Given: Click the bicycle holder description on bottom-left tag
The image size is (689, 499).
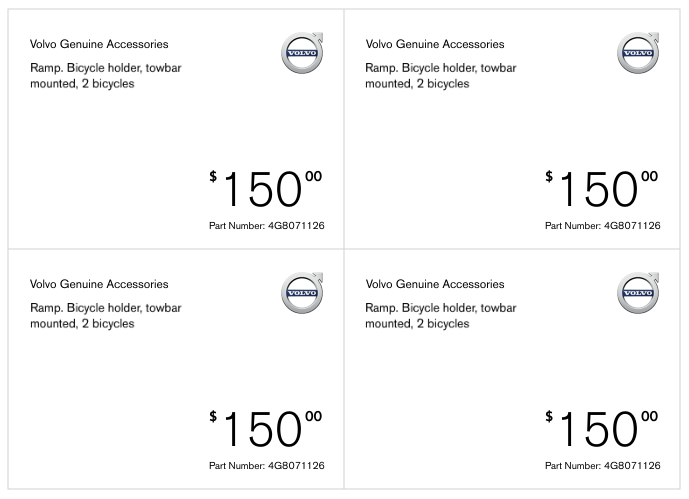Looking at the screenshot, I should point(105,316).
